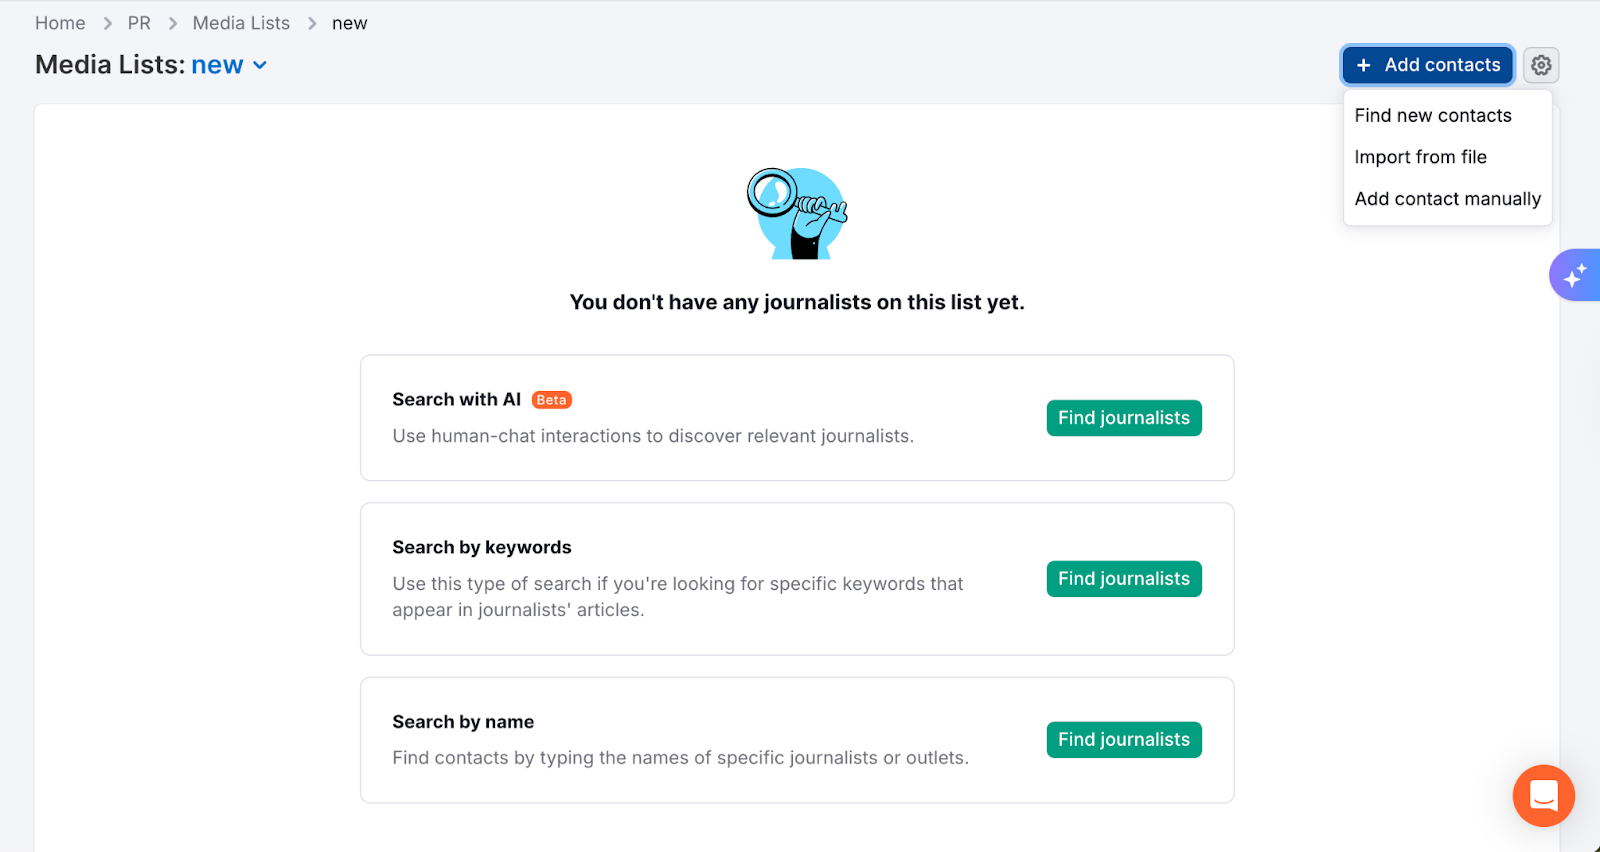Choose Import from file option
This screenshot has width=1600, height=852.
tap(1420, 157)
